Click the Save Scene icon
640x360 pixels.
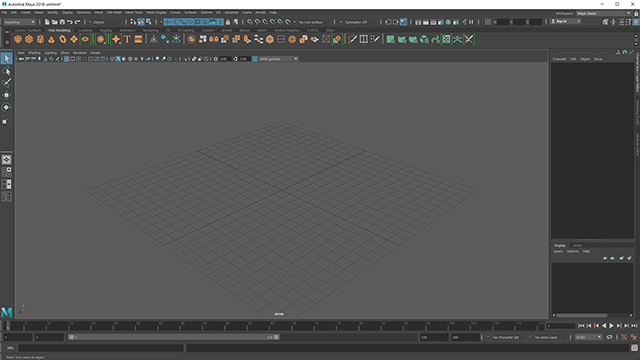click(x=62, y=22)
